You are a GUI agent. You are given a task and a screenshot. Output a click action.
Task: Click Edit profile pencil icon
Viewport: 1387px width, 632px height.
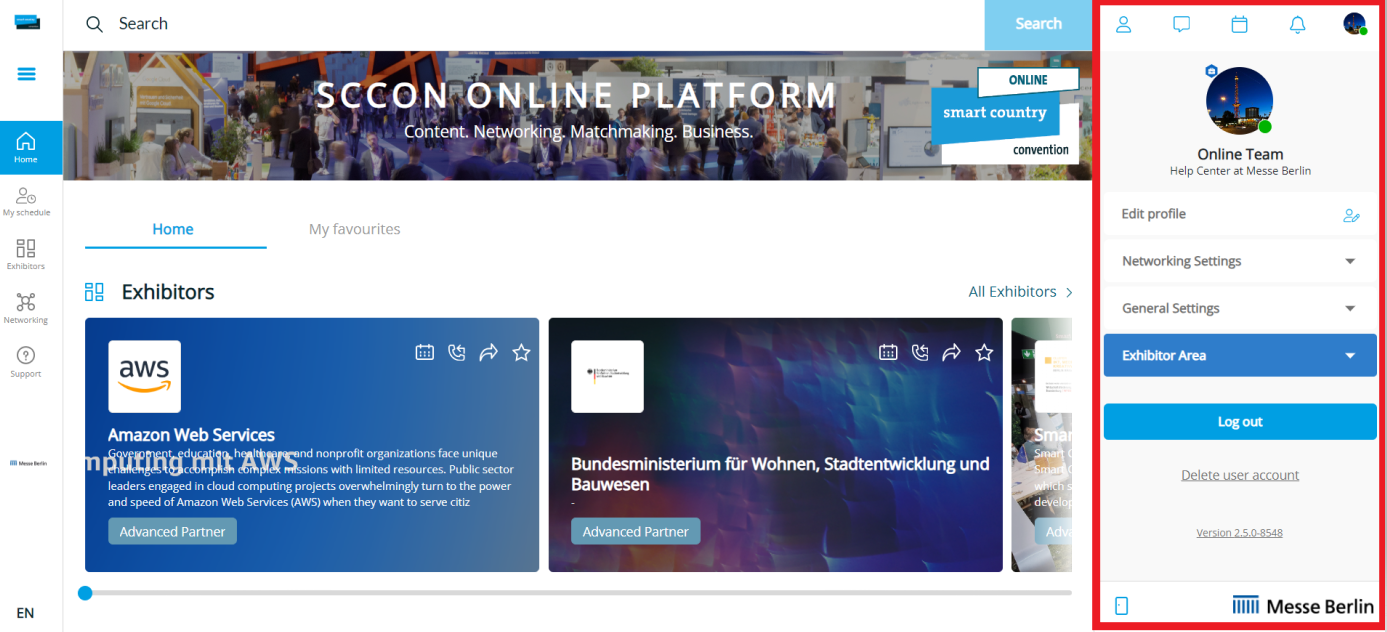click(x=1351, y=215)
